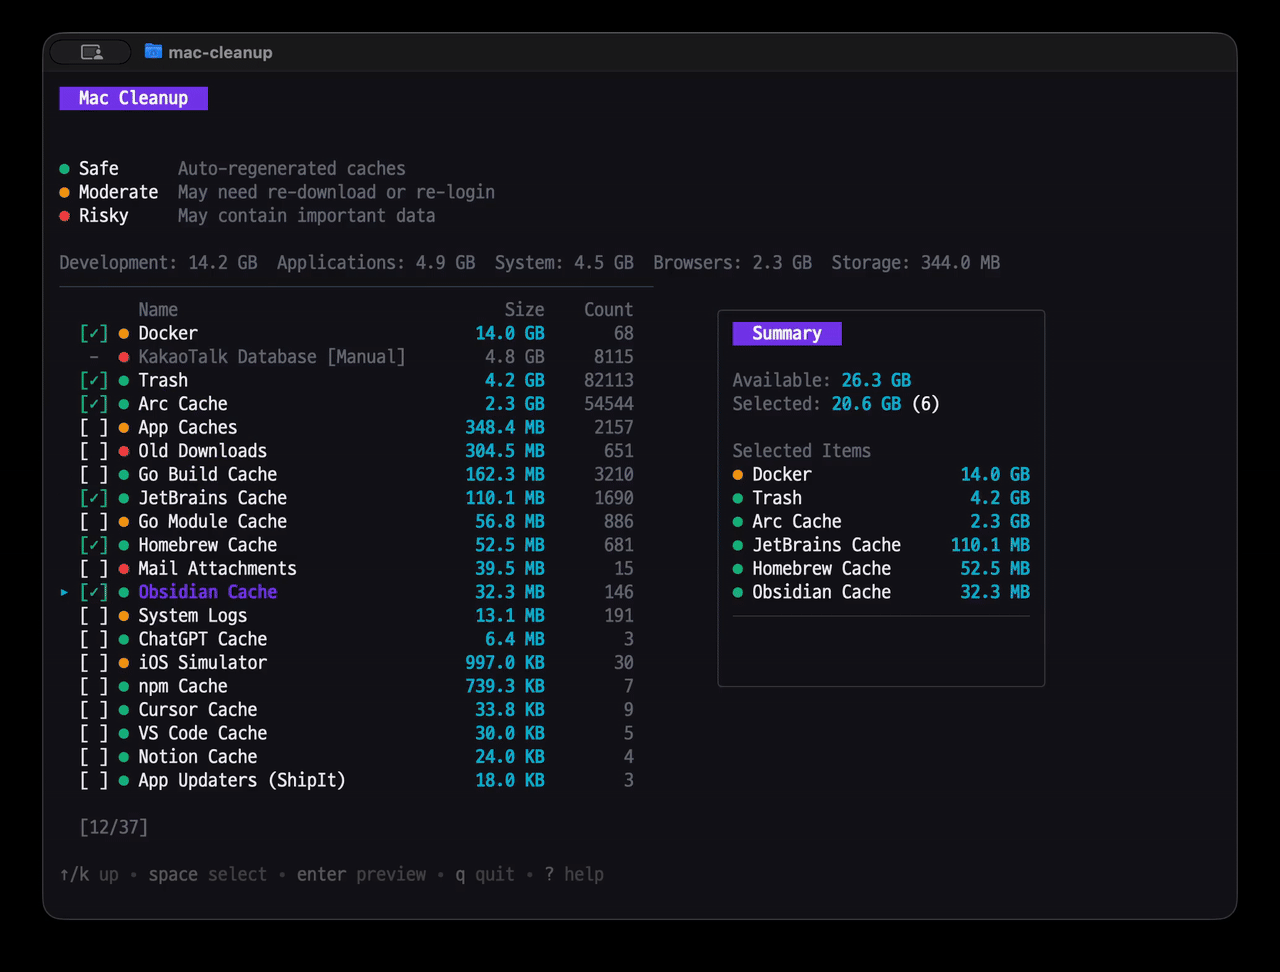1280x972 pixels.
Task: Click the Mac Cleanup title badge
Action: 133,98
